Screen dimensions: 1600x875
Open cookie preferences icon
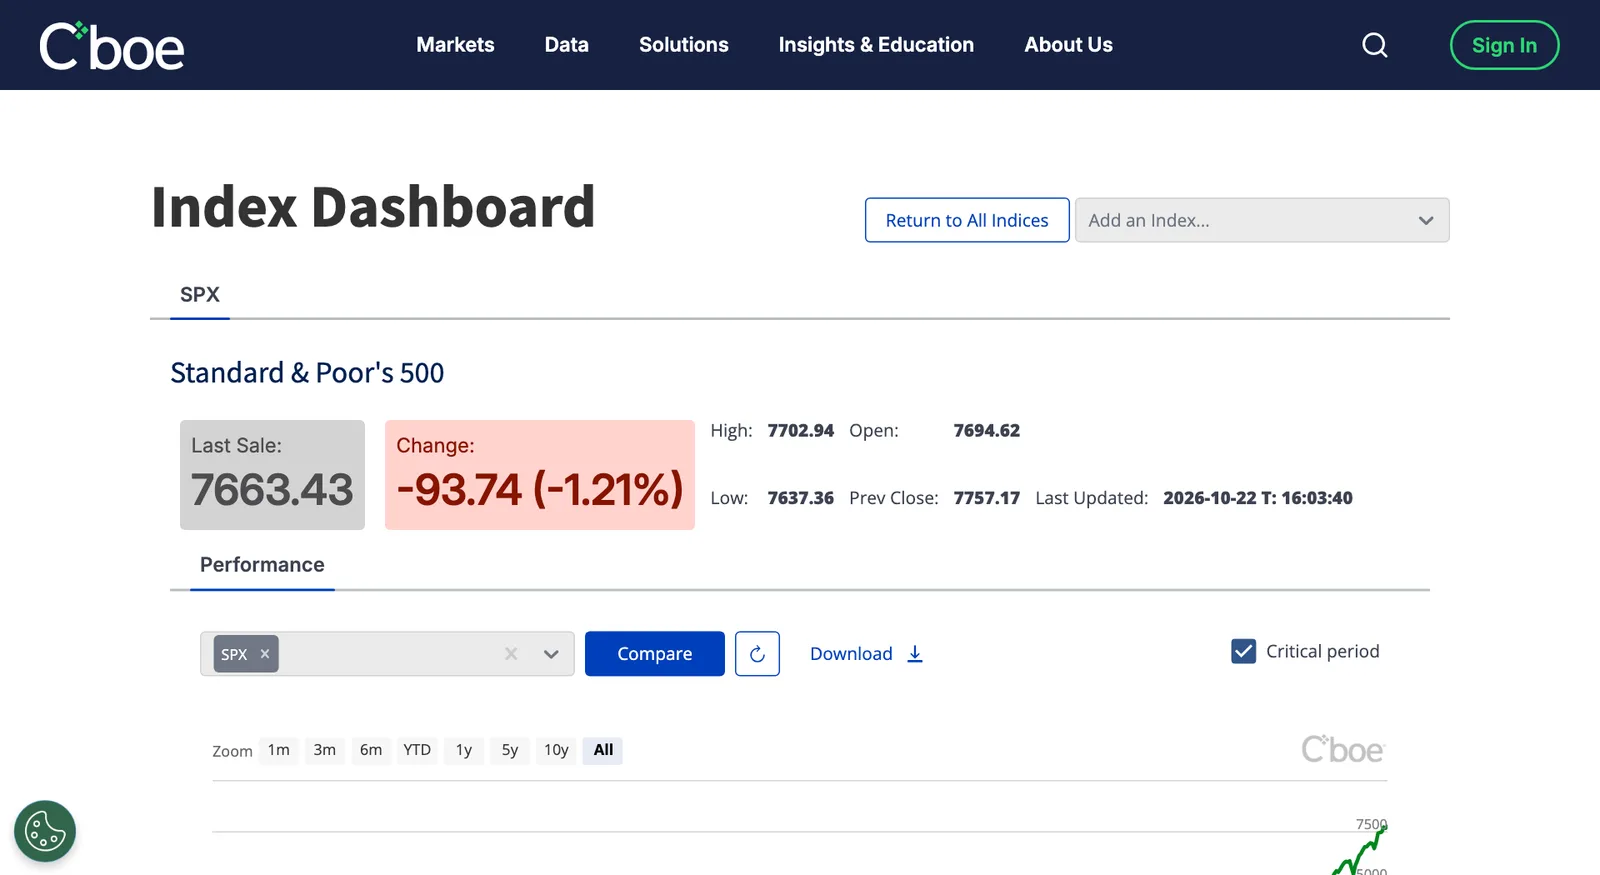[x=45, y=831]
